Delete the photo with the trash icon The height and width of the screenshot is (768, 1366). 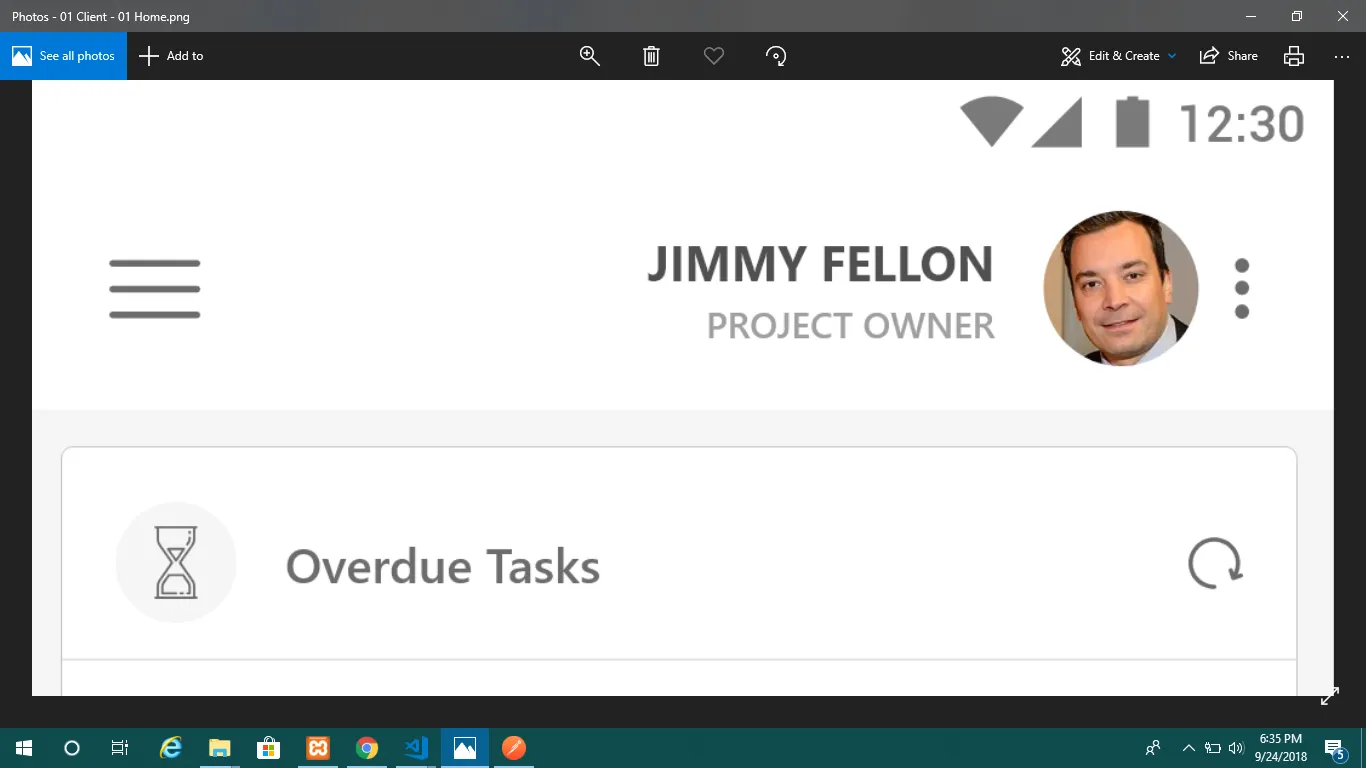[651, 56]
